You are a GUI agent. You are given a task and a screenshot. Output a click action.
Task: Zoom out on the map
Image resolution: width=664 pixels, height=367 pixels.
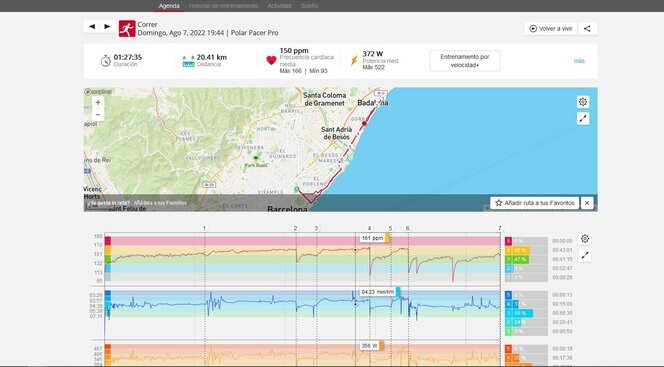(x=98, y=115)
